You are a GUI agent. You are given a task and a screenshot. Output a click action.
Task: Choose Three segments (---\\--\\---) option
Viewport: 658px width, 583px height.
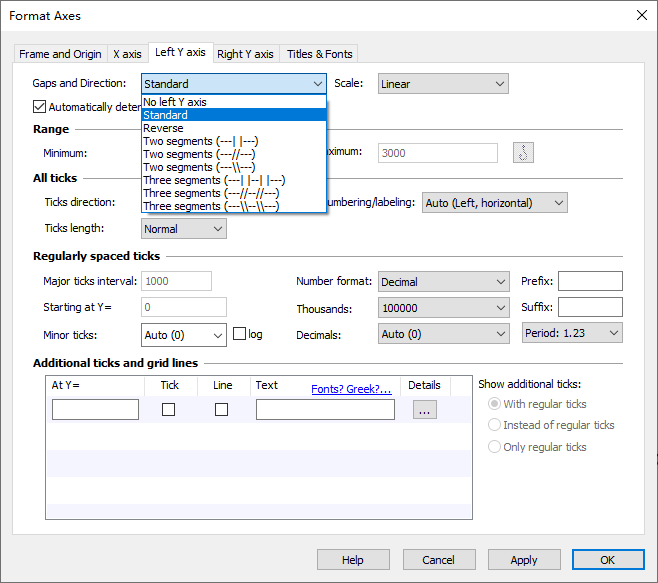click(x=234, y=206)
